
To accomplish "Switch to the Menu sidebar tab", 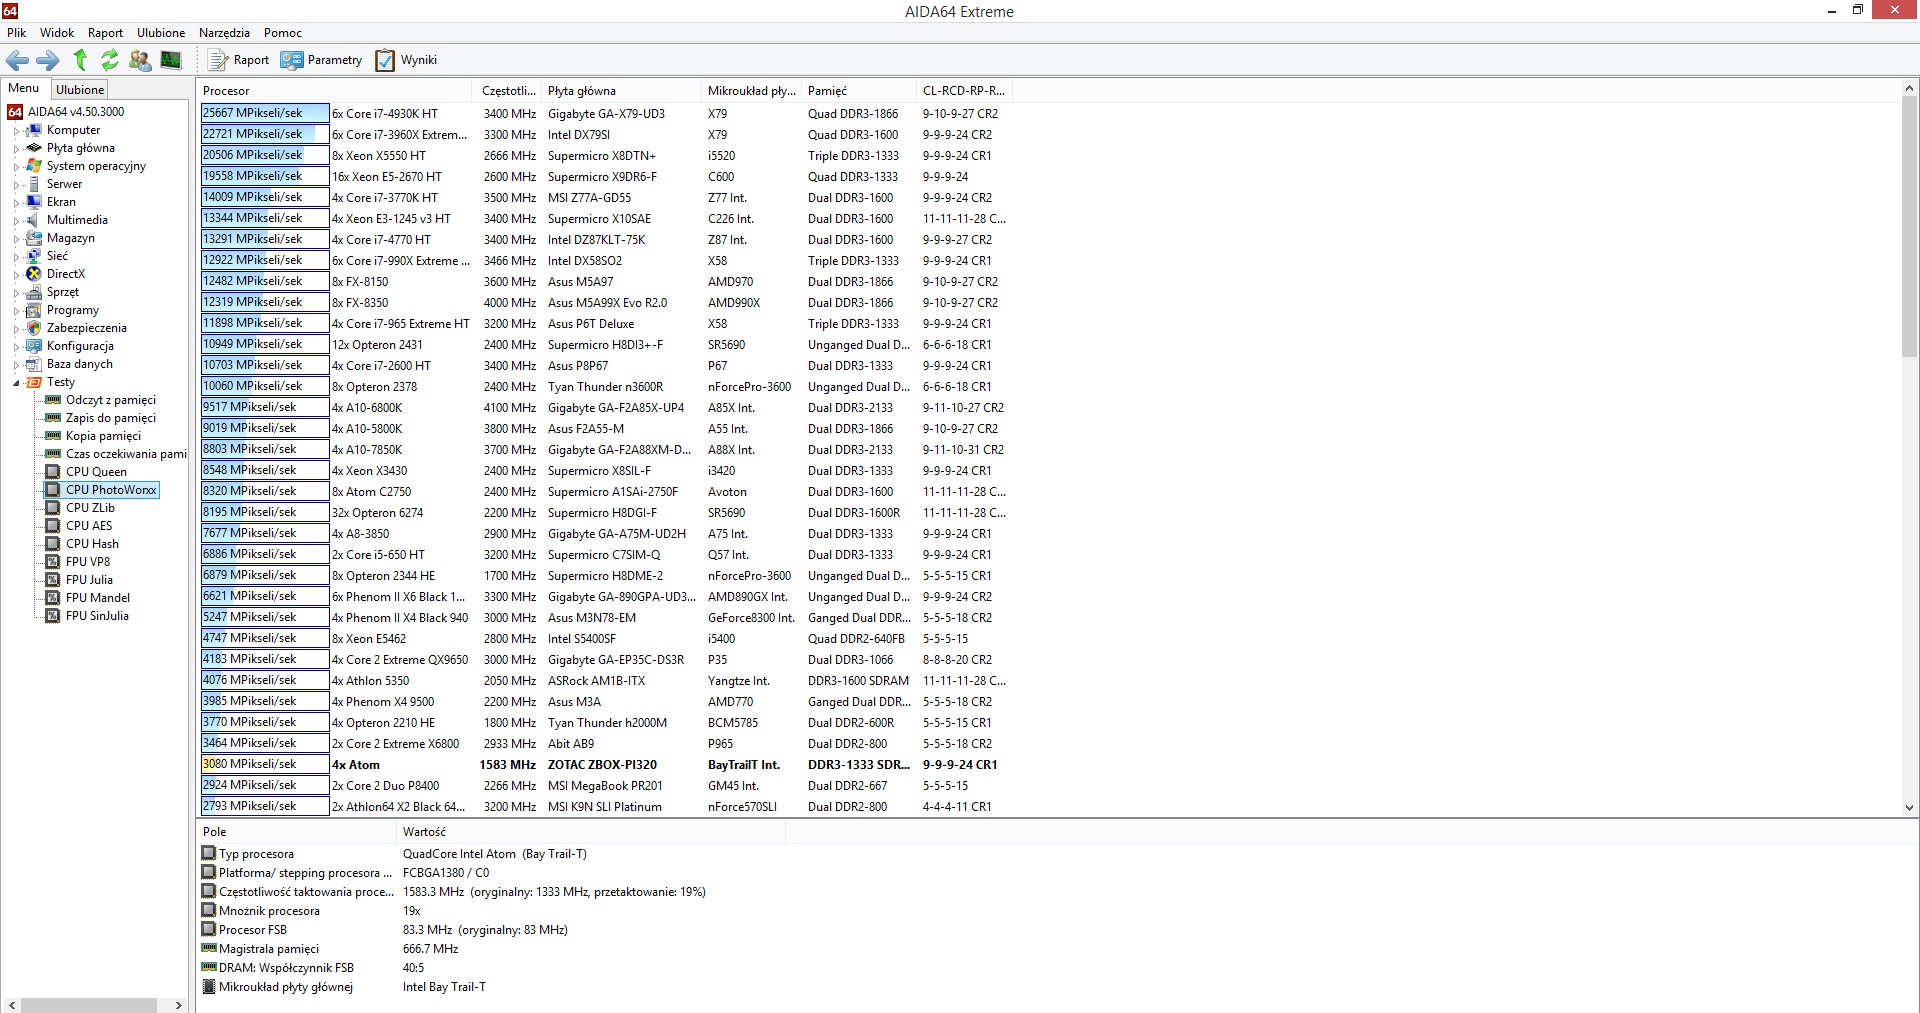I will (24, 89).
